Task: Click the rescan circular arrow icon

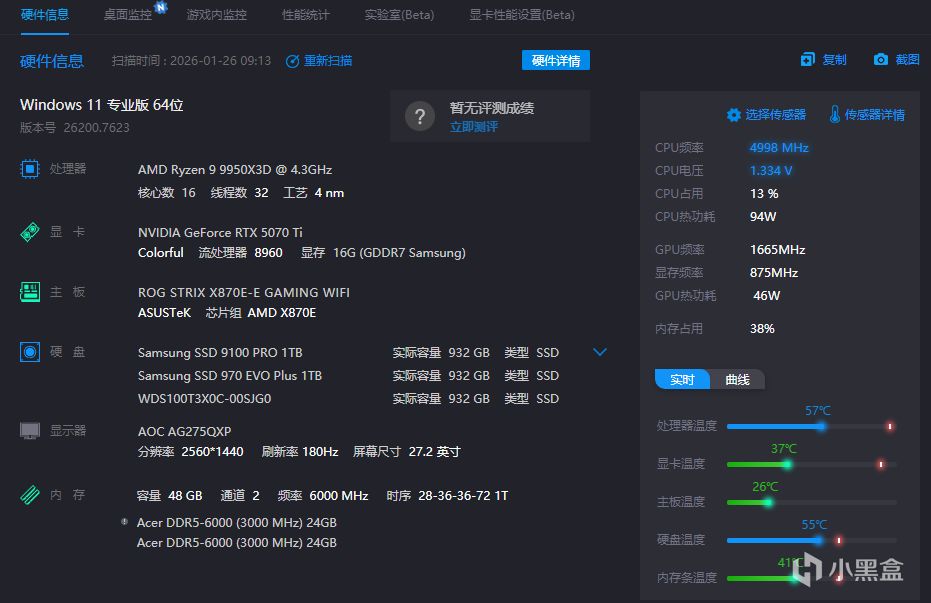Action: pos(292,61)
